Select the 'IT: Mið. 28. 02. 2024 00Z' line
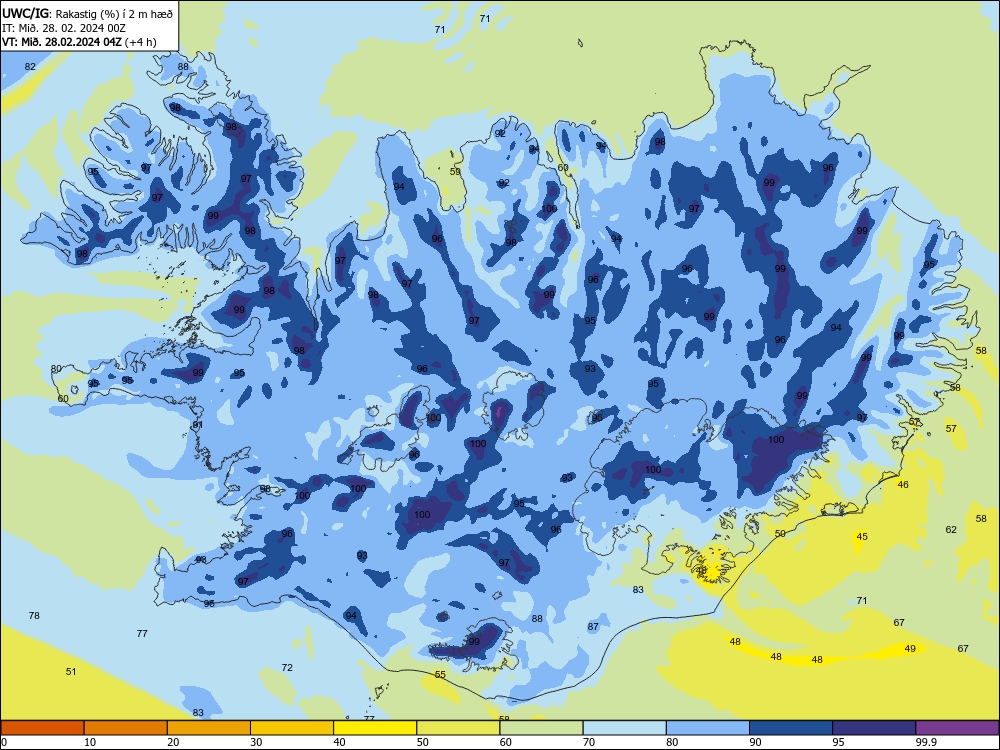The width and height of the screenshot is (1000, 750). [64, 28]
